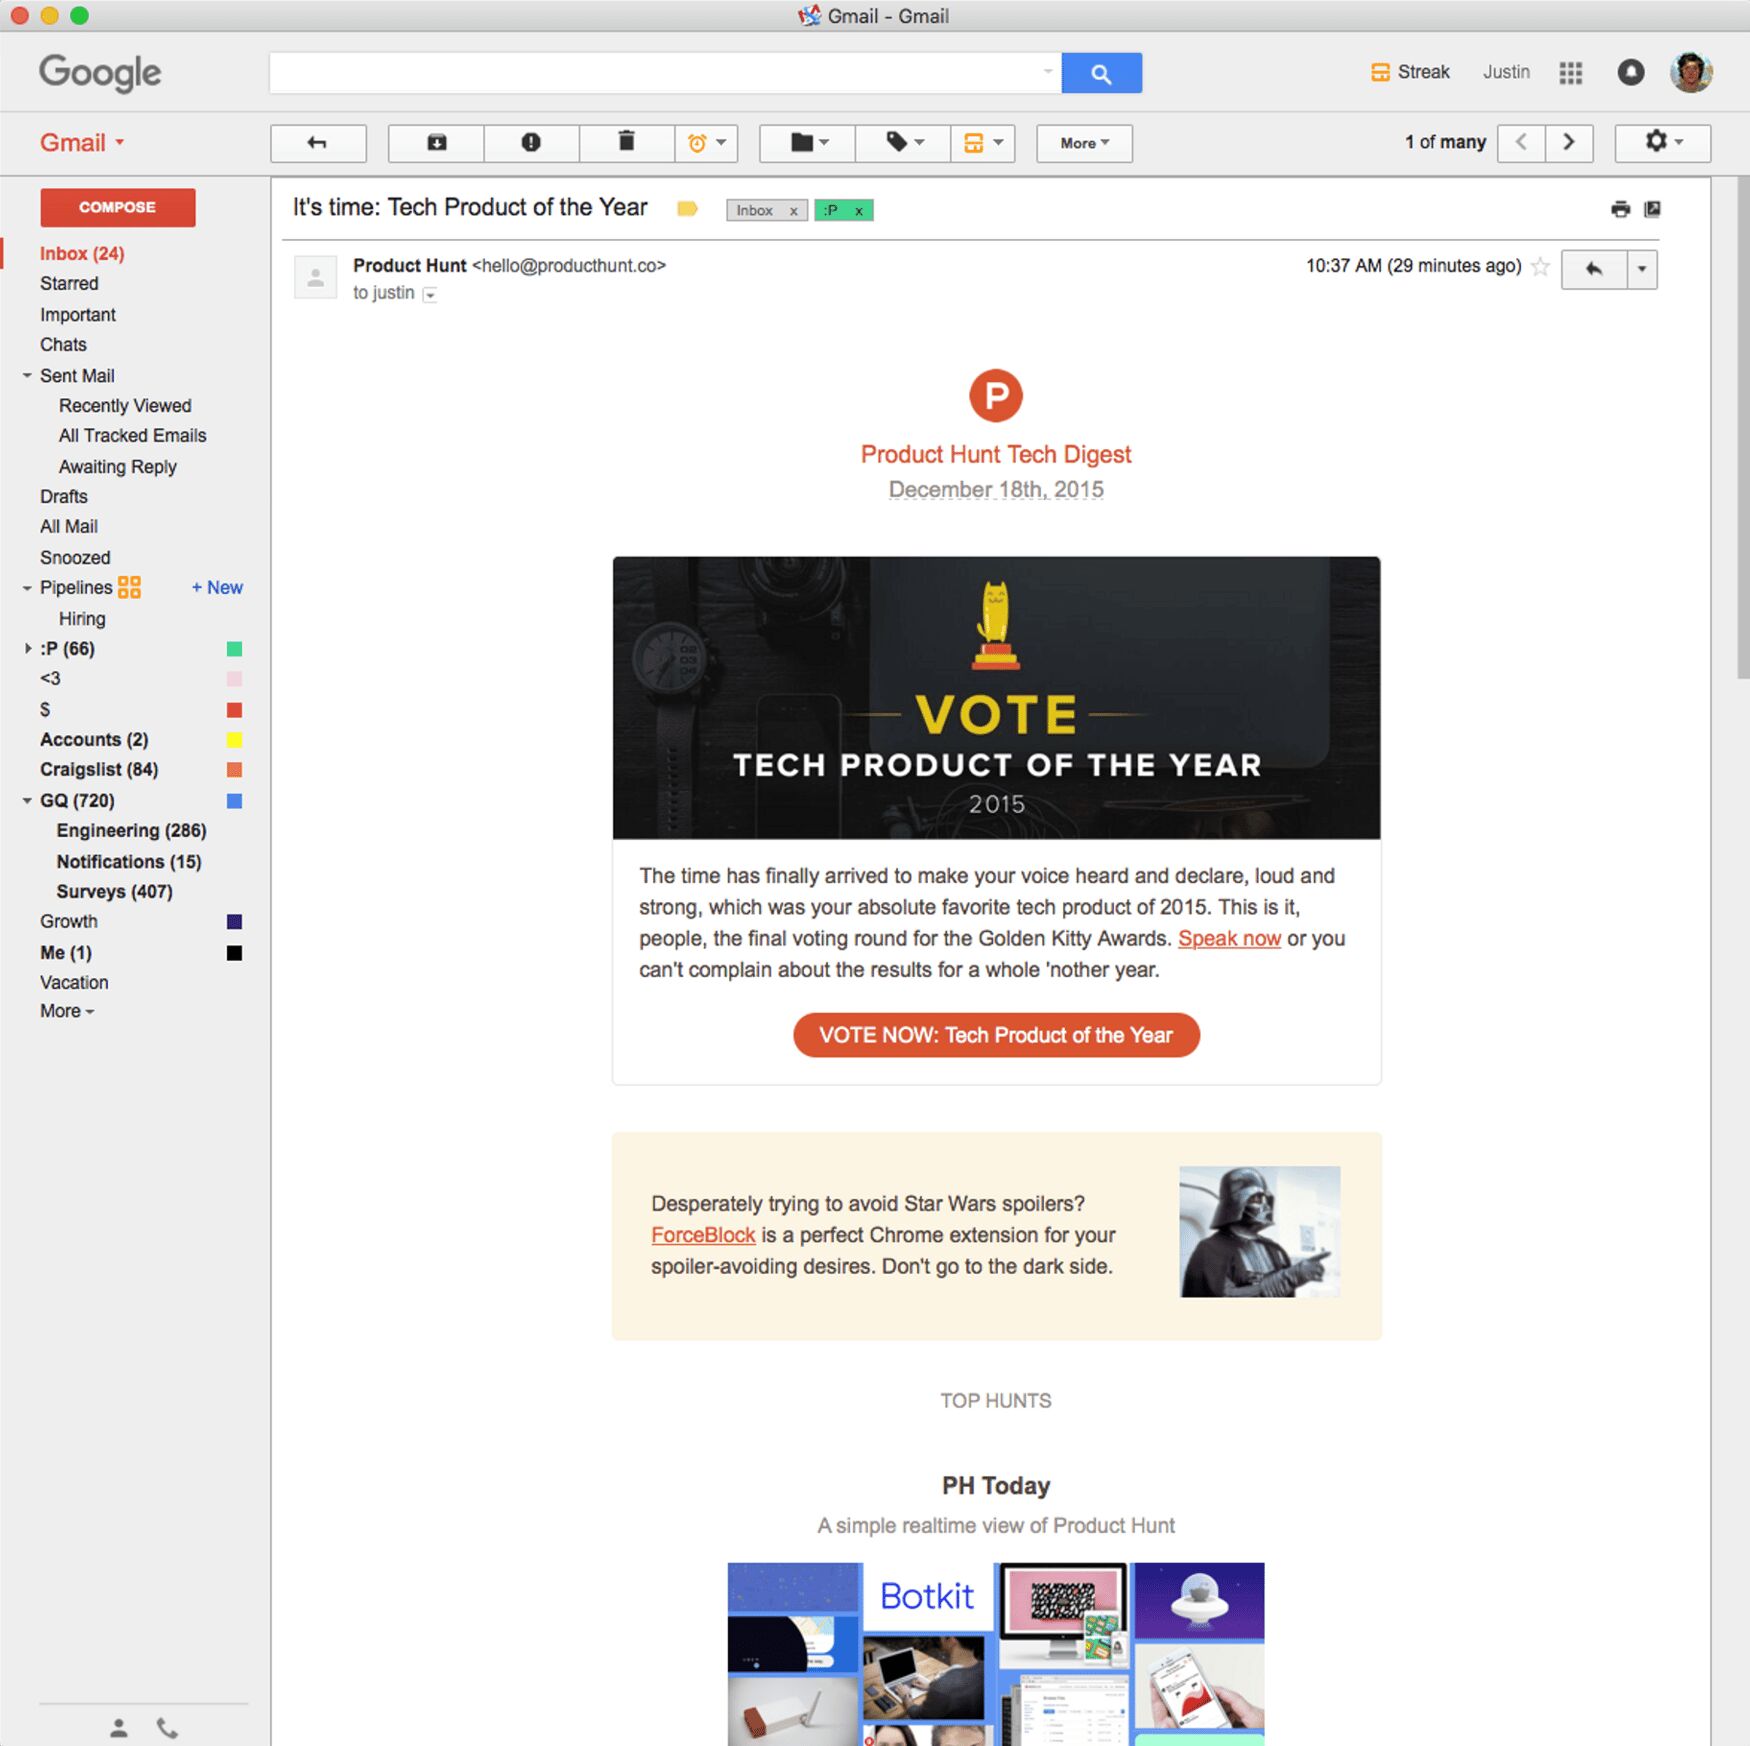The image size is (1750, 1746).
Task: Remove the Inbox label from this email
Action: 794,211
